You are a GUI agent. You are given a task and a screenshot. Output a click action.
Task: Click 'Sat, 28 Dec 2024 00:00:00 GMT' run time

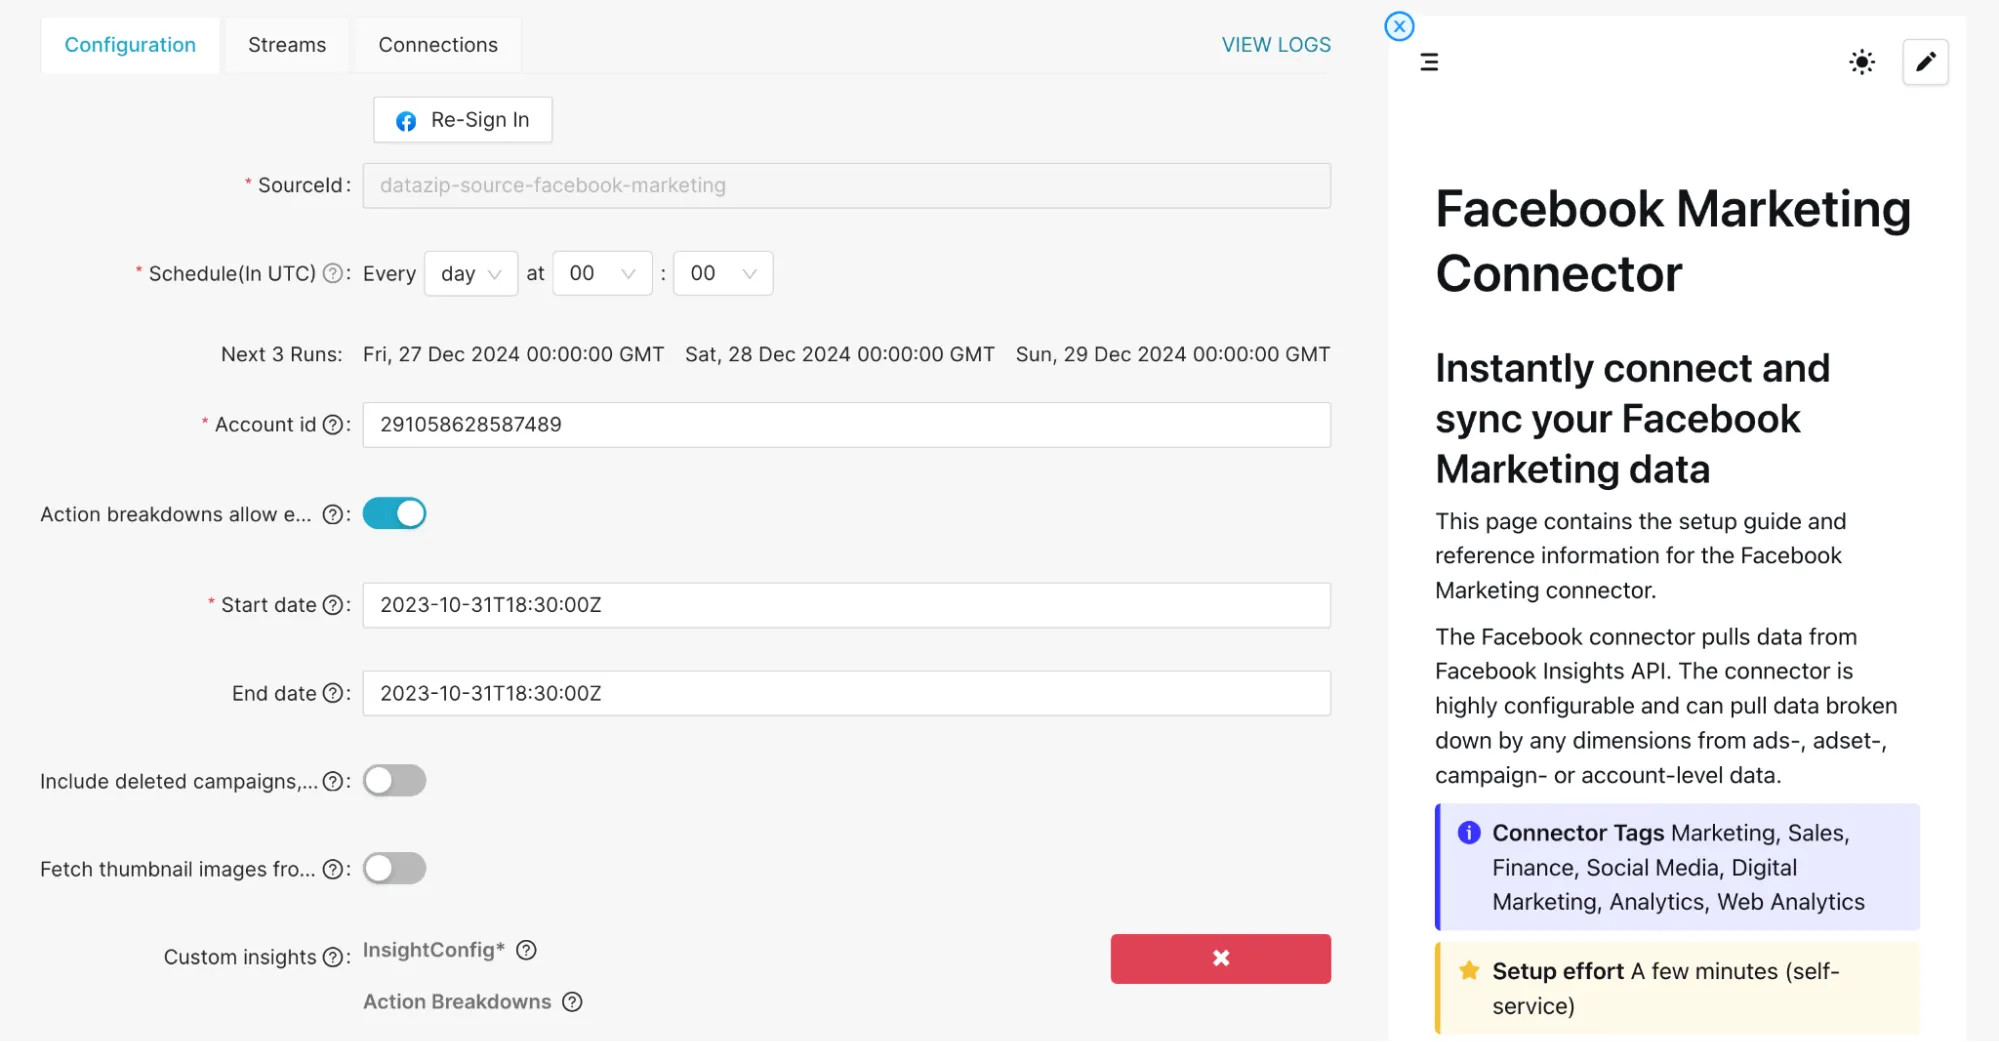(840, 355)
